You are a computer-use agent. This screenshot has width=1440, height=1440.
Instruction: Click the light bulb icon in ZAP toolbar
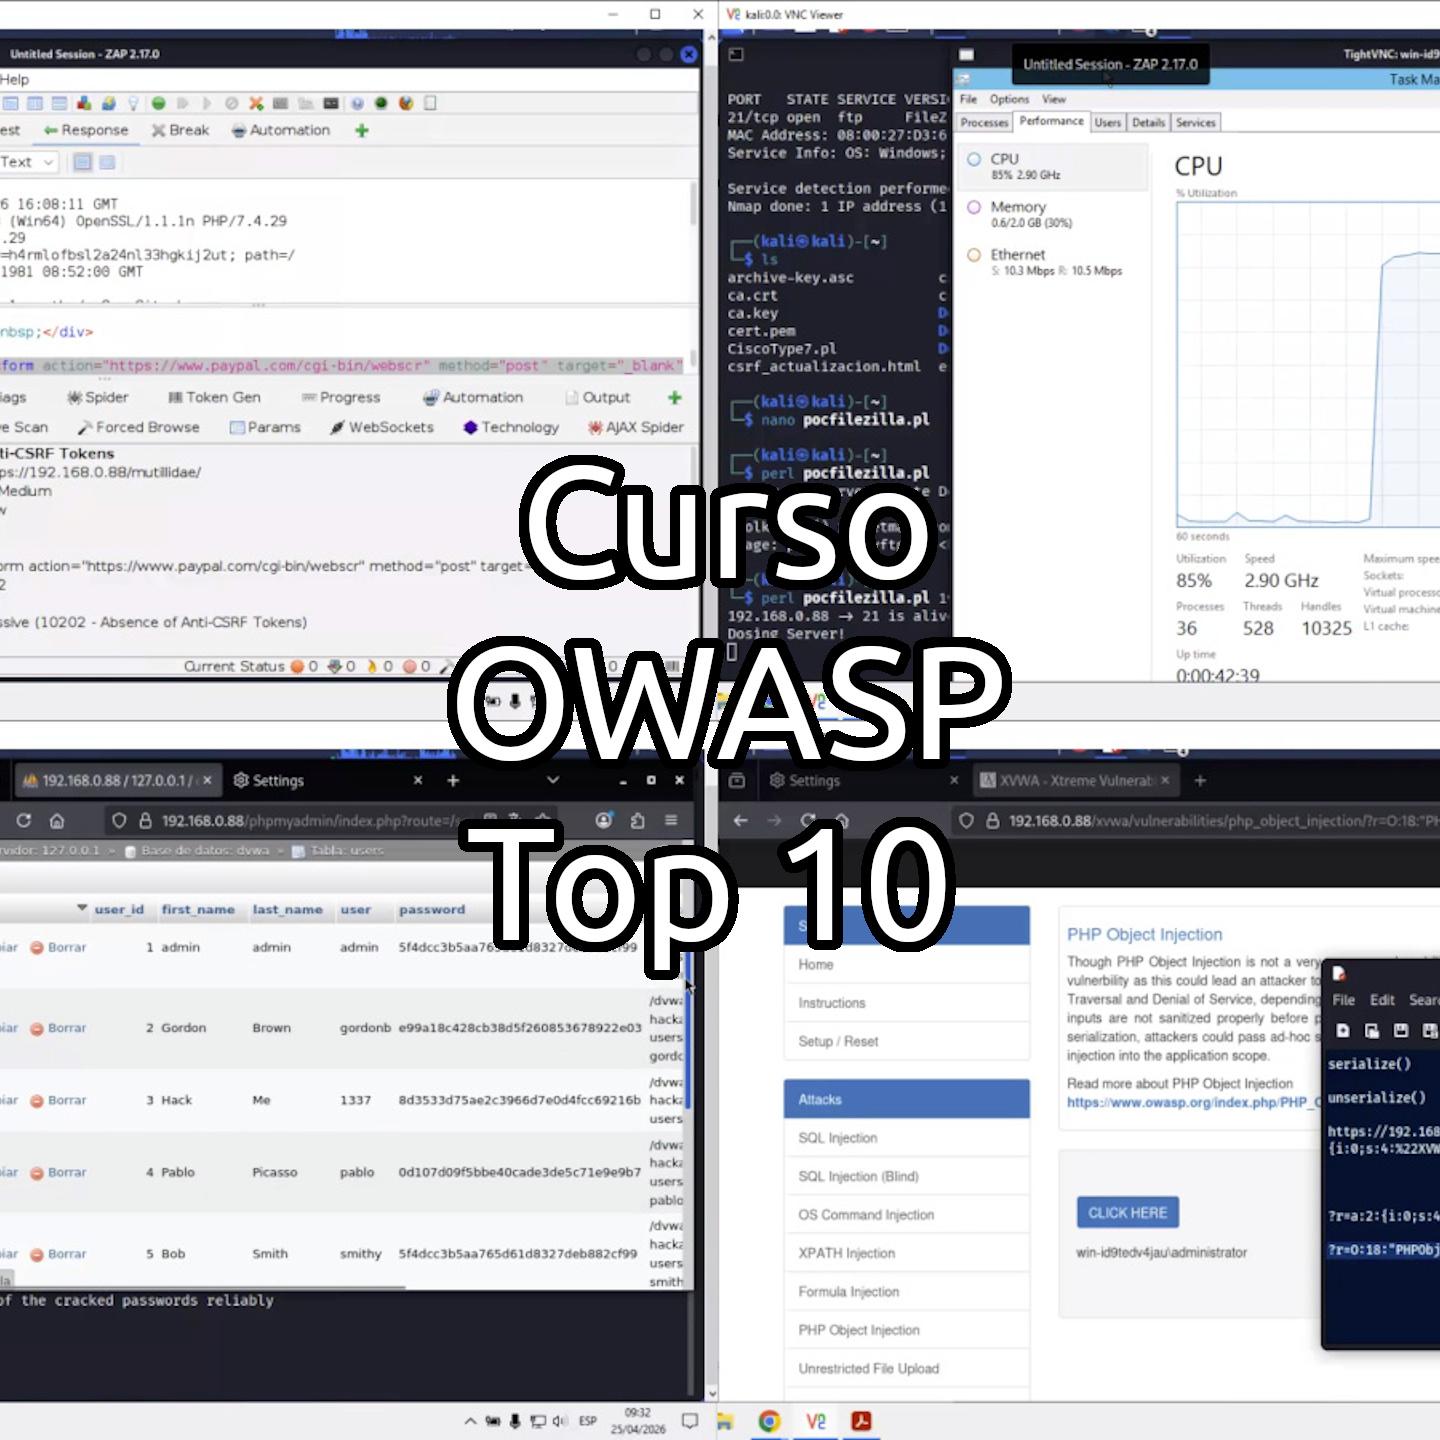[x=133, y=103]
